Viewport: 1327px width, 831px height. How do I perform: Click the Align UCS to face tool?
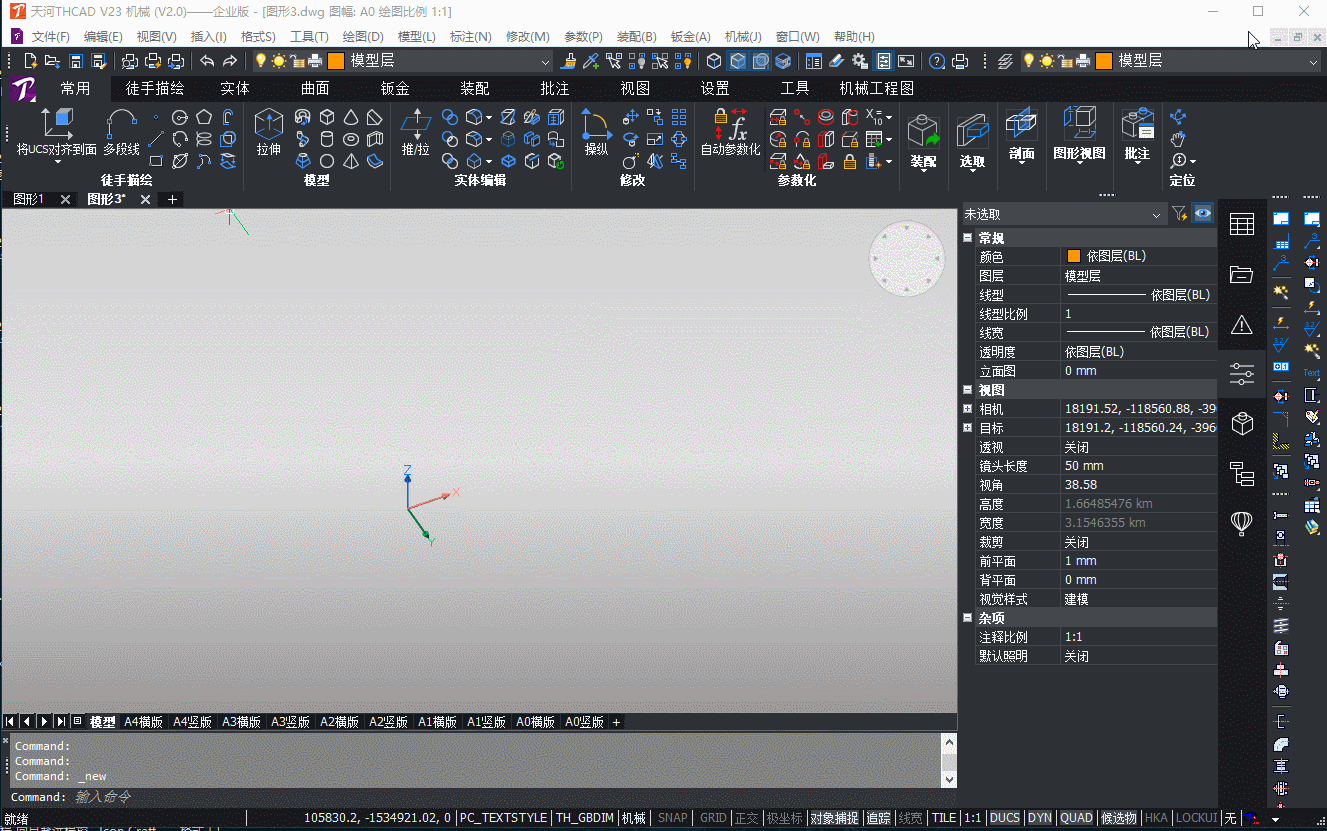(x=57, y=133)
